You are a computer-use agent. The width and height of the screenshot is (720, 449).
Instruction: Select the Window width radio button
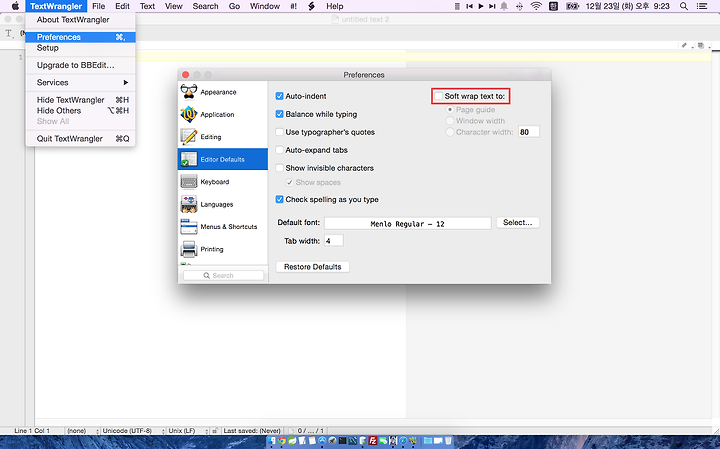click(x=450, y=121)
